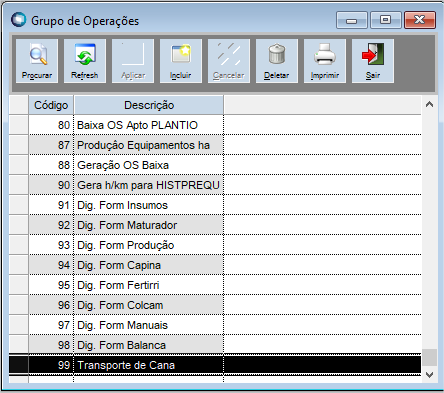The height and width of the screenshot is (393, 444).
Task: Minimize the Grupo de Operações window
Action: [352, 20]
